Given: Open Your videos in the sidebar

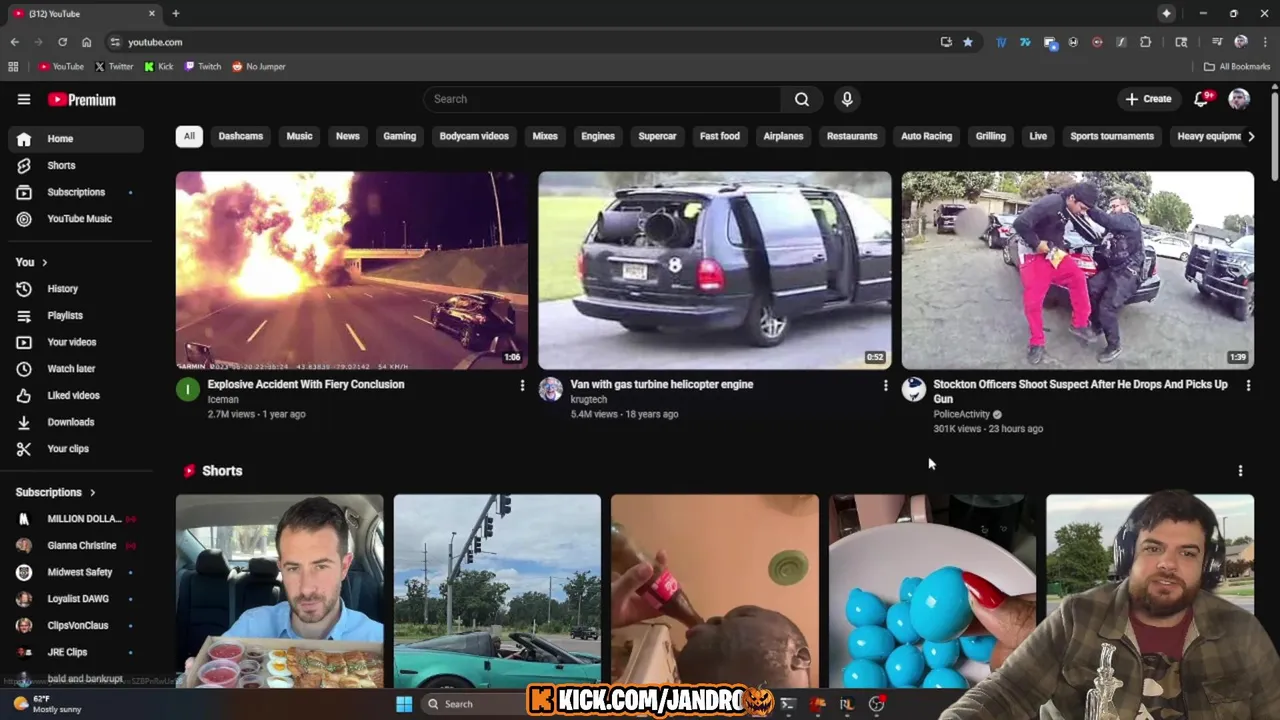Looking at the screenshot, I should (76, 342).
